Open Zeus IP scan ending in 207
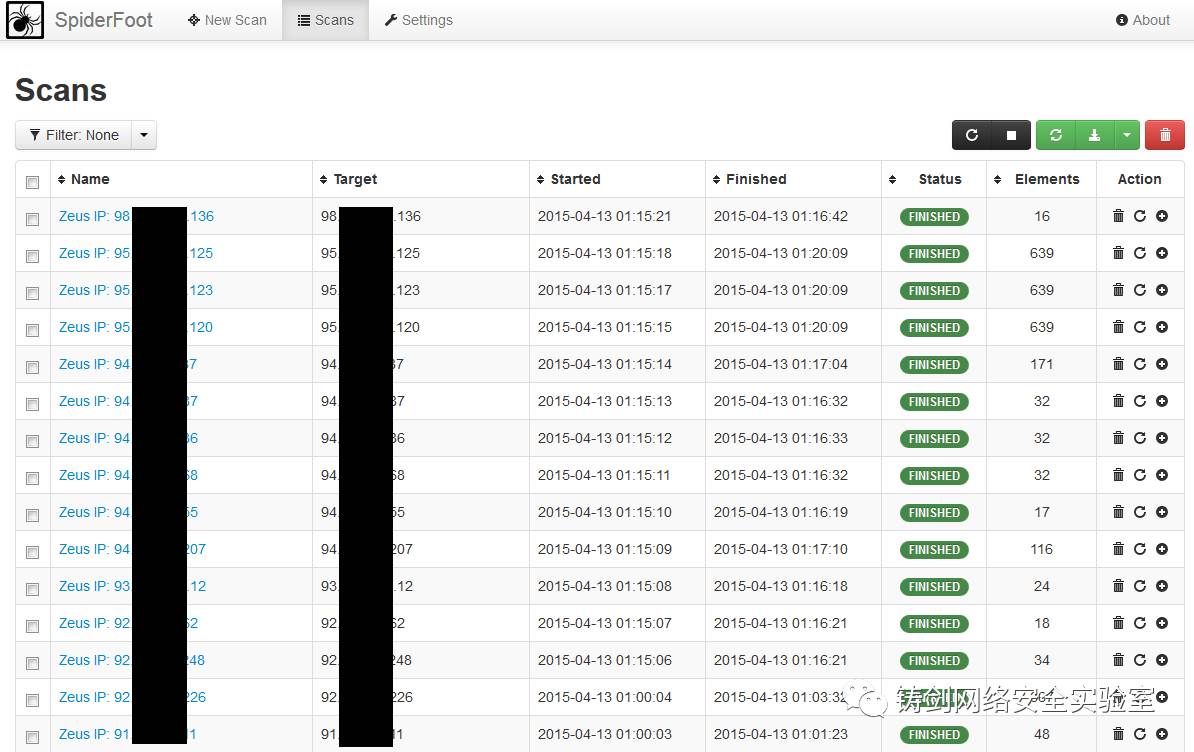1194x752 pixels. click(132, 549)
